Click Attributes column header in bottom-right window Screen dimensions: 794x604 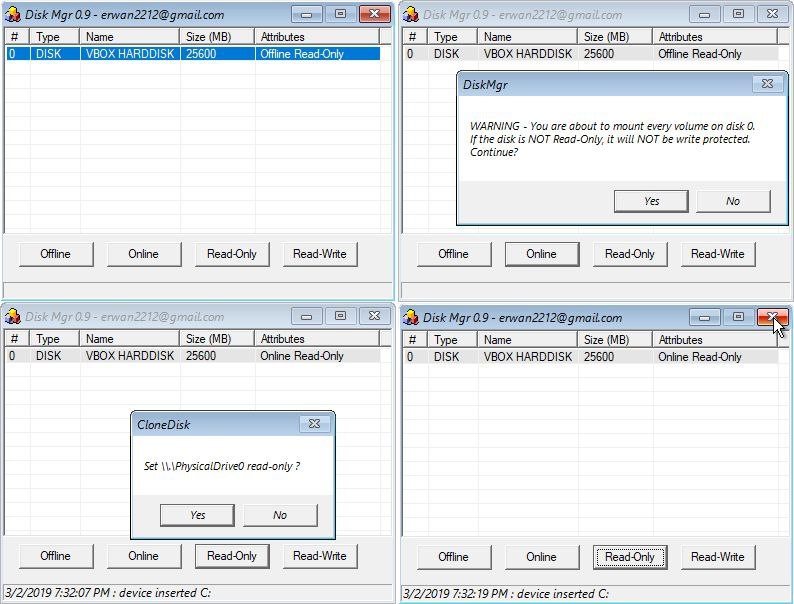[714, 340]
